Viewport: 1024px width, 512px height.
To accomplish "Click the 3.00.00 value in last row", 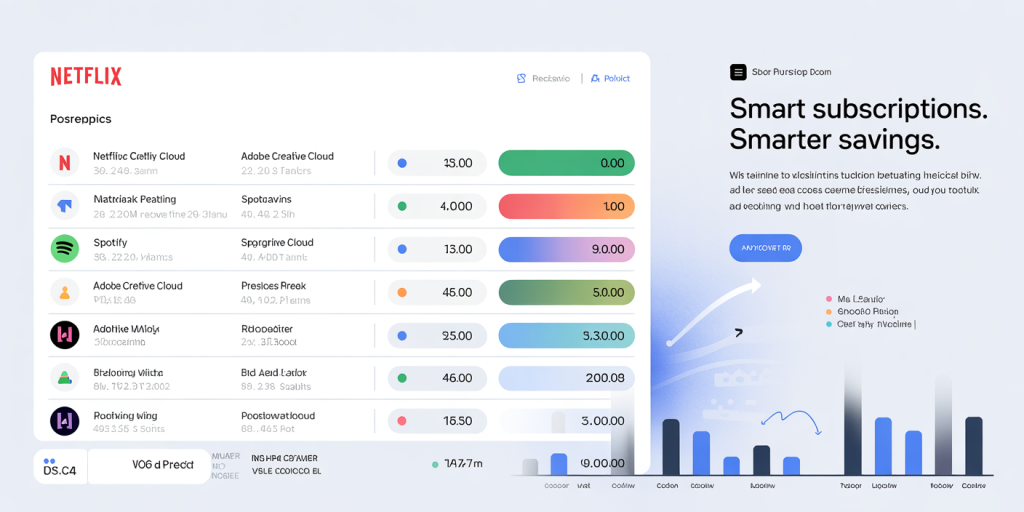I will click(602, 421).
